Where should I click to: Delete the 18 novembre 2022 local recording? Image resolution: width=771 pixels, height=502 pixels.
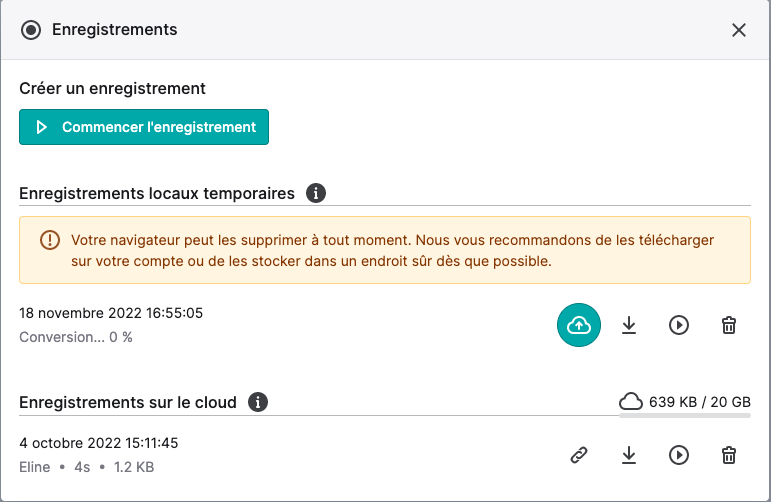pos(729,325)
